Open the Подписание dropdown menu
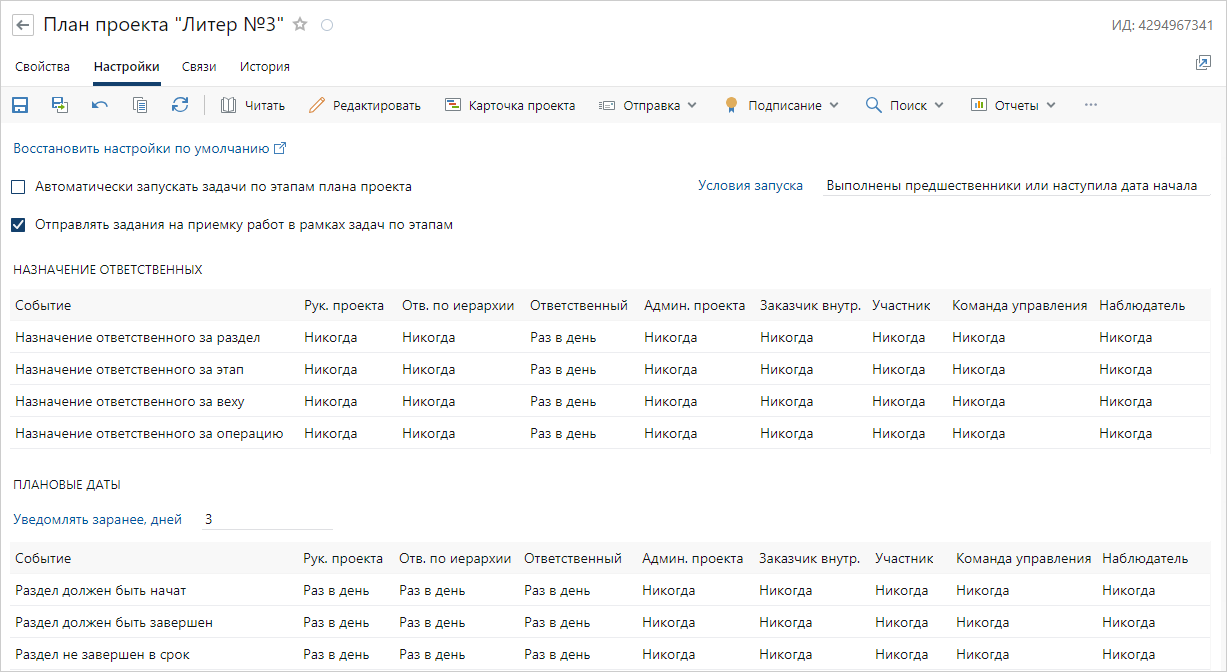 [782, 105]
